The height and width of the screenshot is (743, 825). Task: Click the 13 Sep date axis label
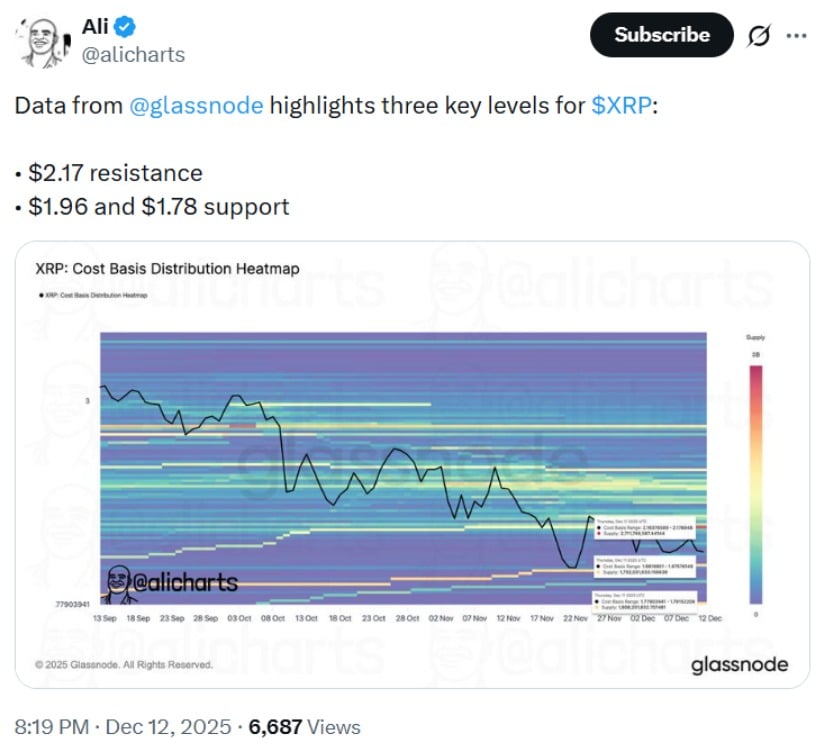(x=103, y=619)
